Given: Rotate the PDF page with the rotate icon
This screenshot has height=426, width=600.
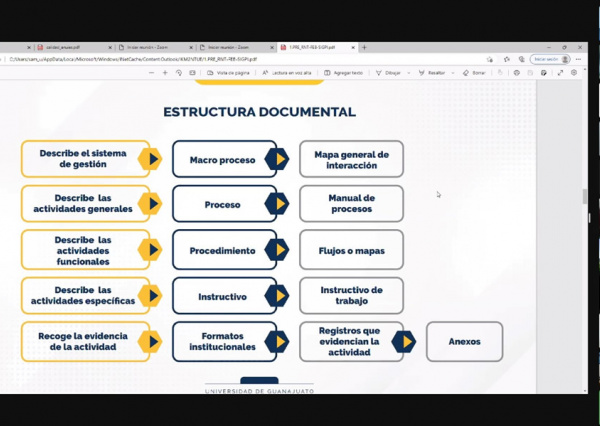Looking at the screenshot, I should point(179,73).
